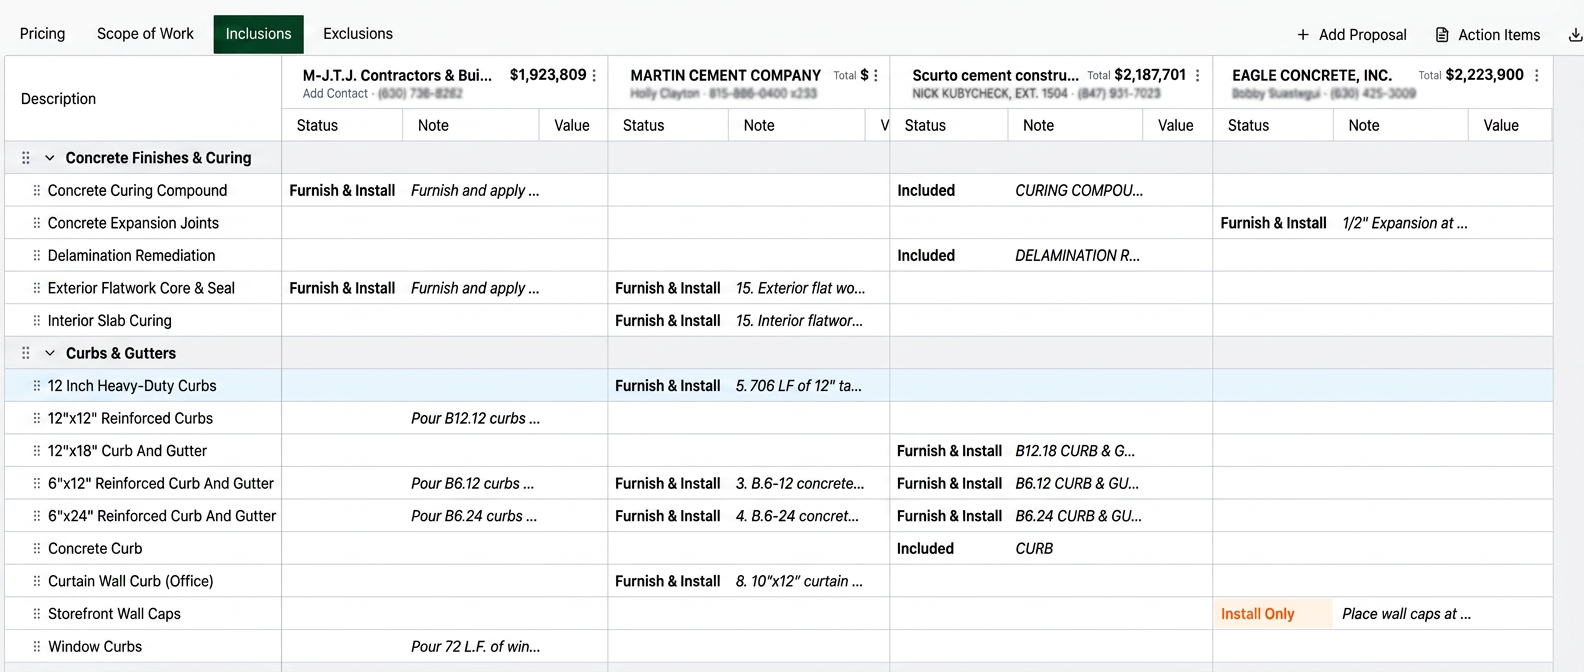This screenshot has height=672, width=1584.
Task: Collapse the Concrete Finishes & Curing group
Action: click(50, 158)
